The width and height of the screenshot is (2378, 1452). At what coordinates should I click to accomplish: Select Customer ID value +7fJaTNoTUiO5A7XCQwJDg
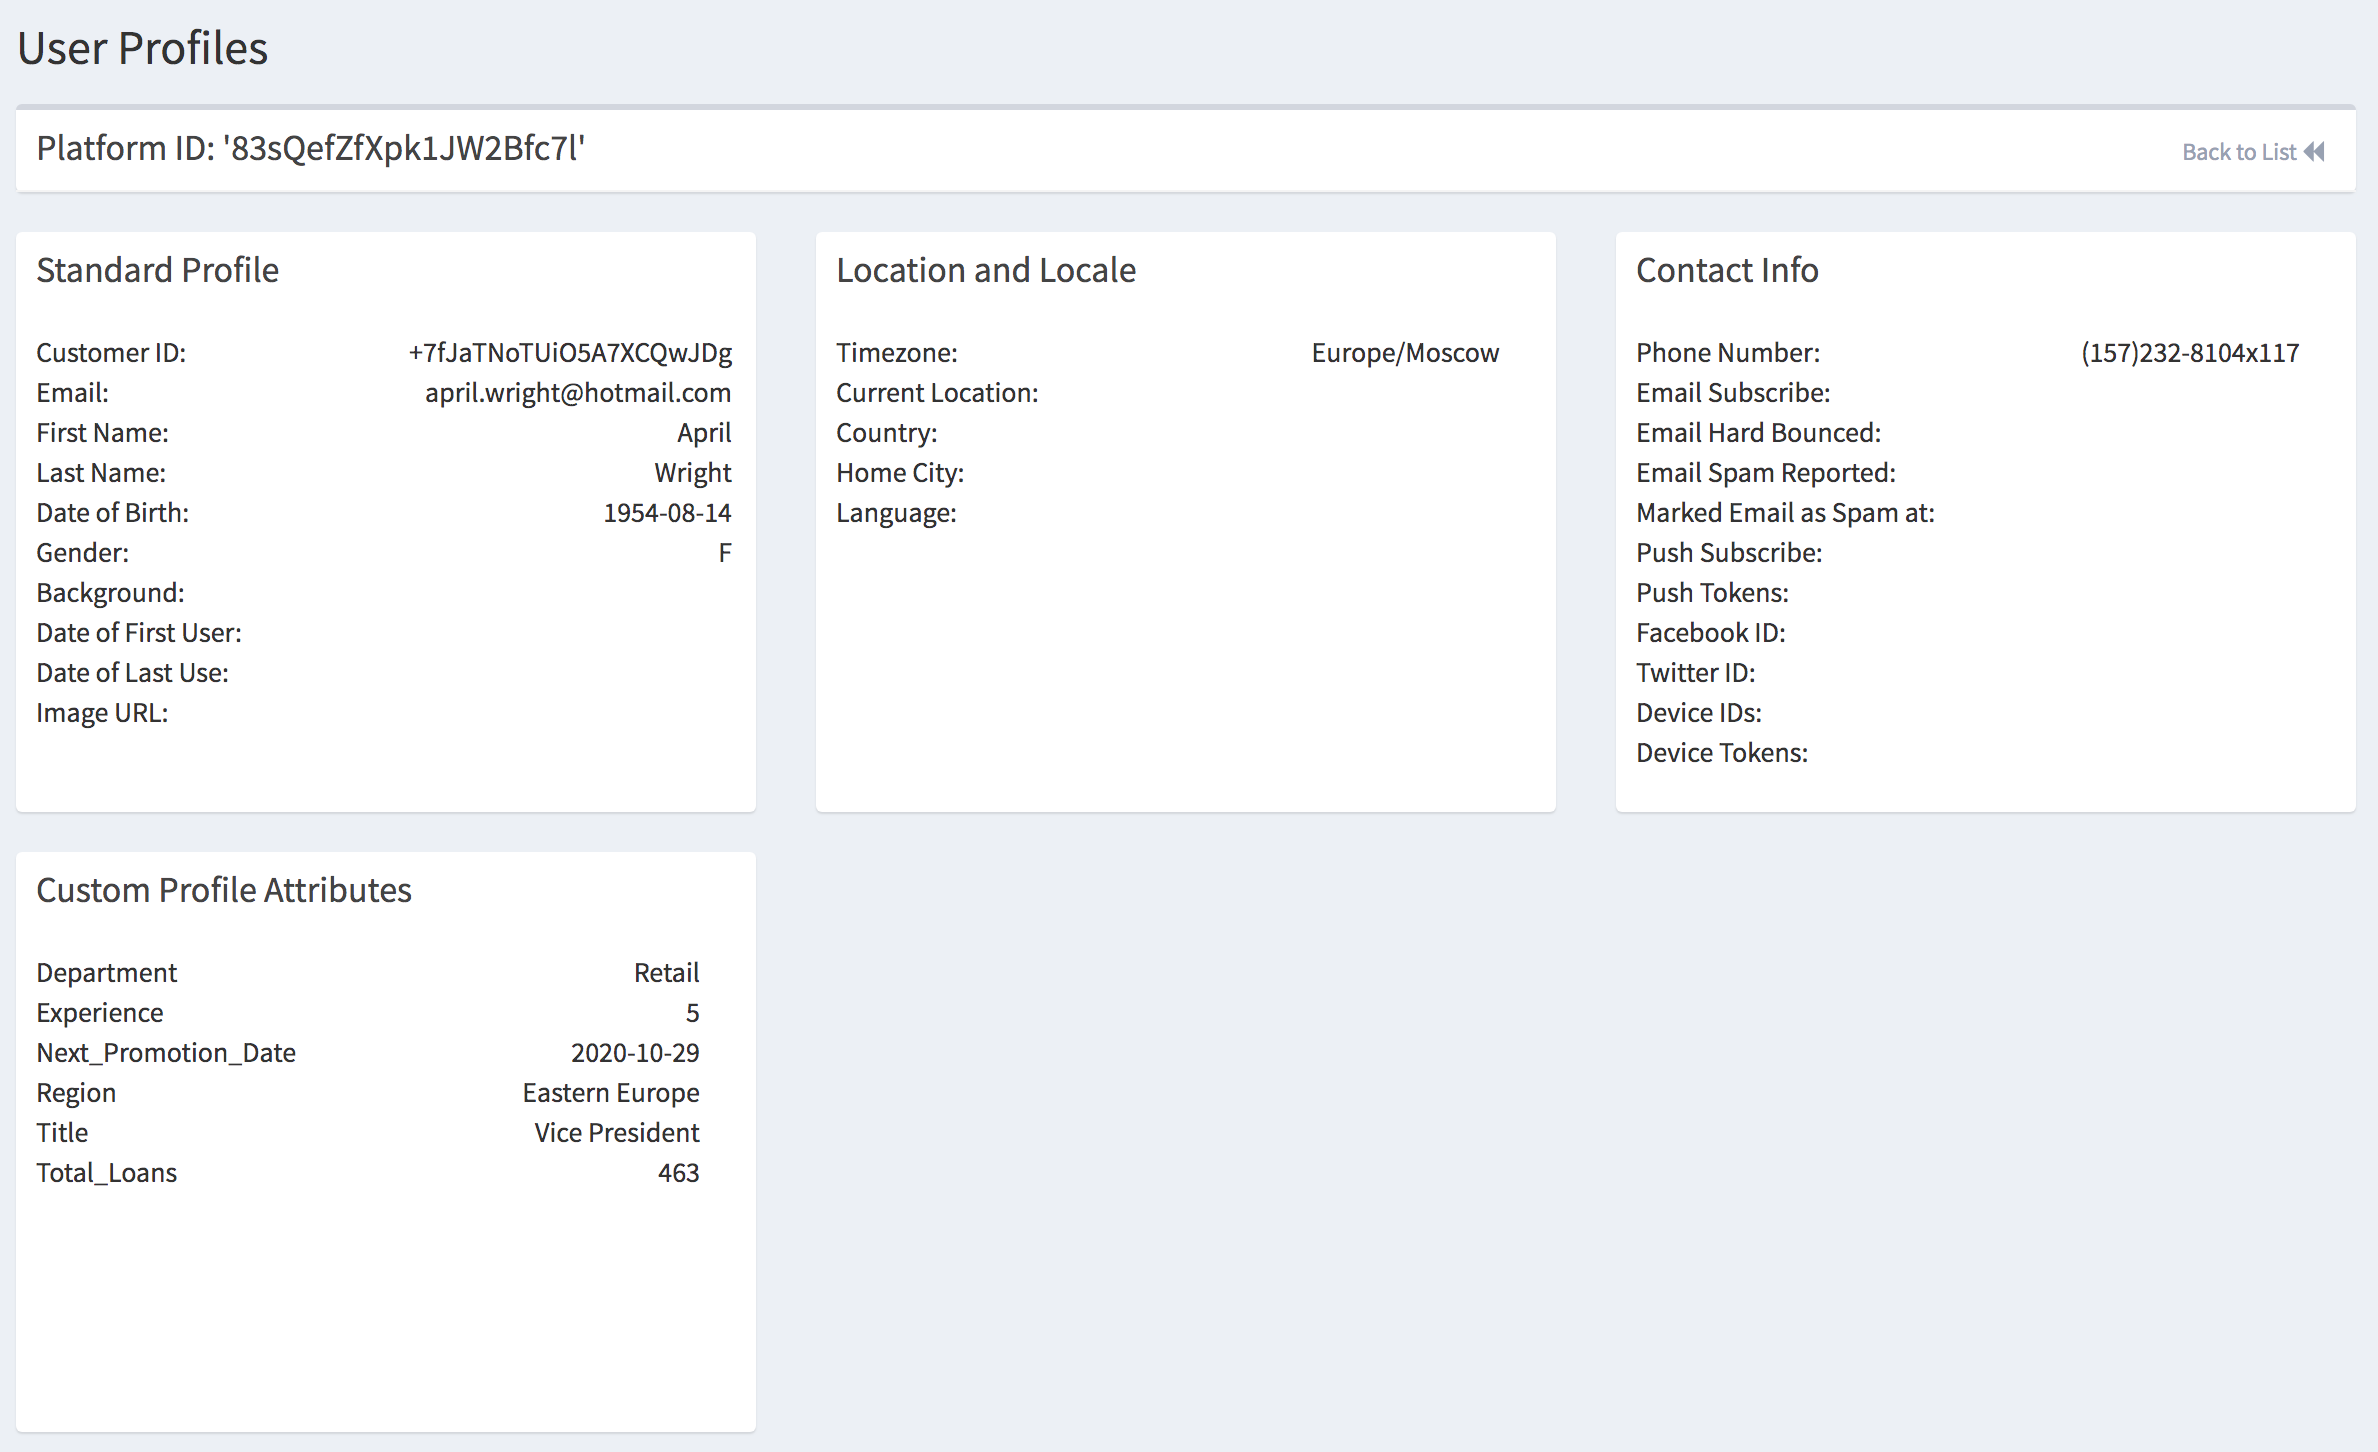(x=570, y=353)
